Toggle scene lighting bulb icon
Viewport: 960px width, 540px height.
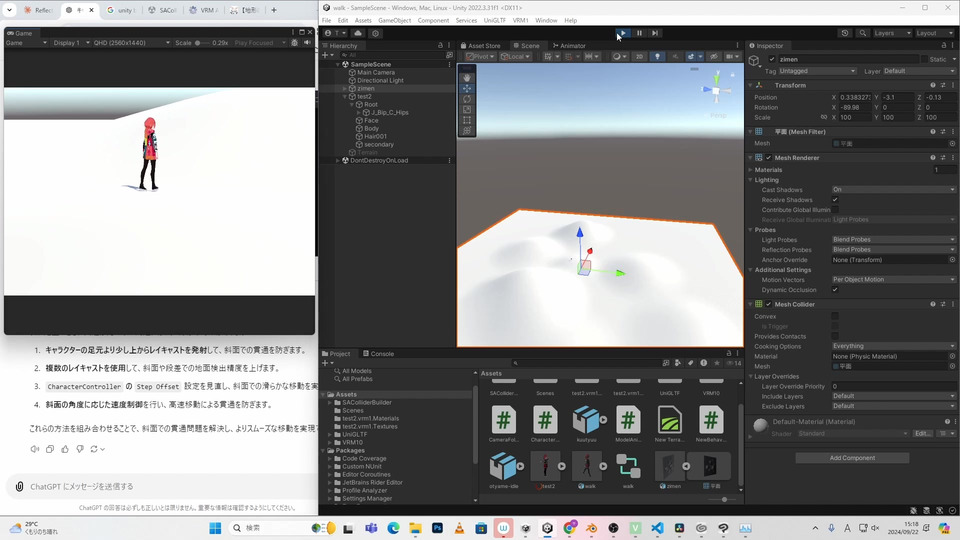pyautogui.click(x=657, y=56)
